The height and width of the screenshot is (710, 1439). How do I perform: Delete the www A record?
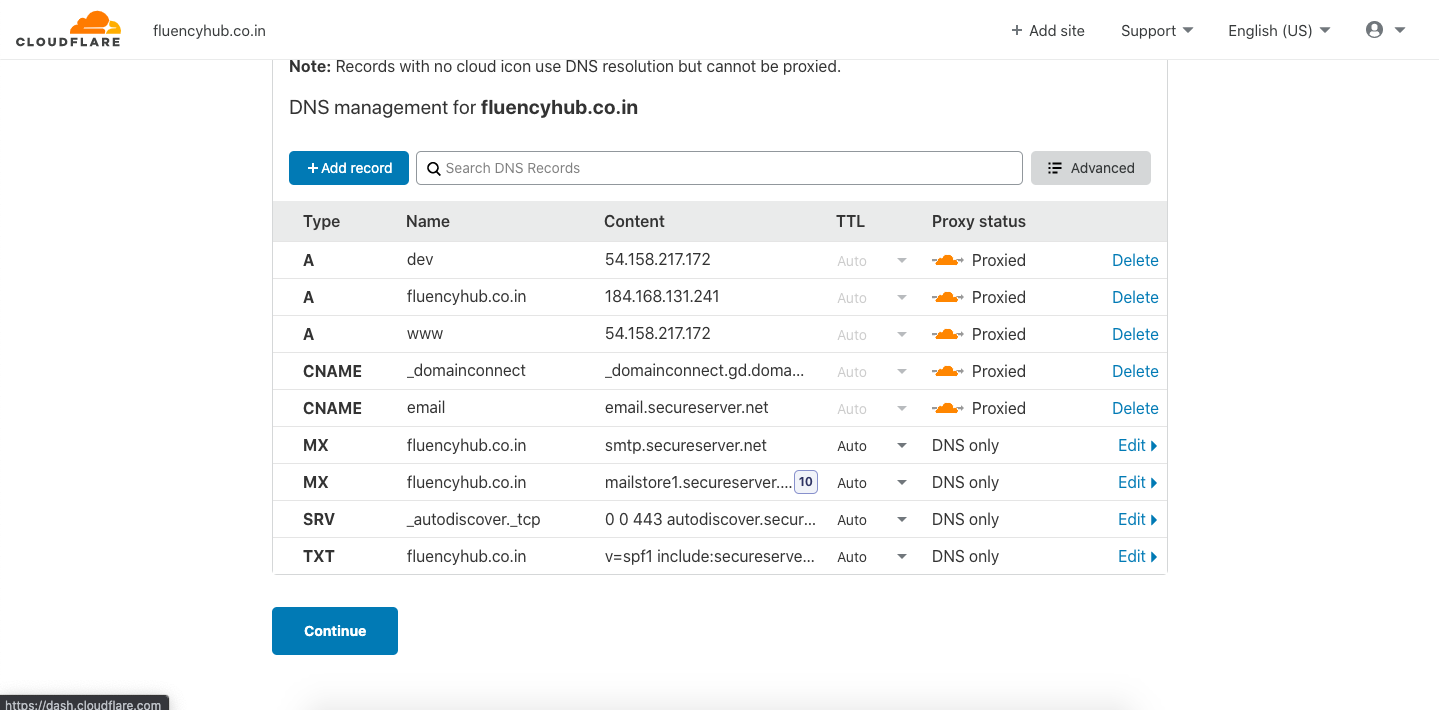point(1135,334)
